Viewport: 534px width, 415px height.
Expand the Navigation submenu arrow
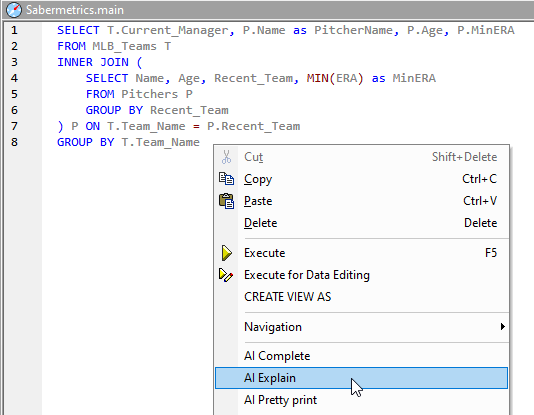(503, 327)
